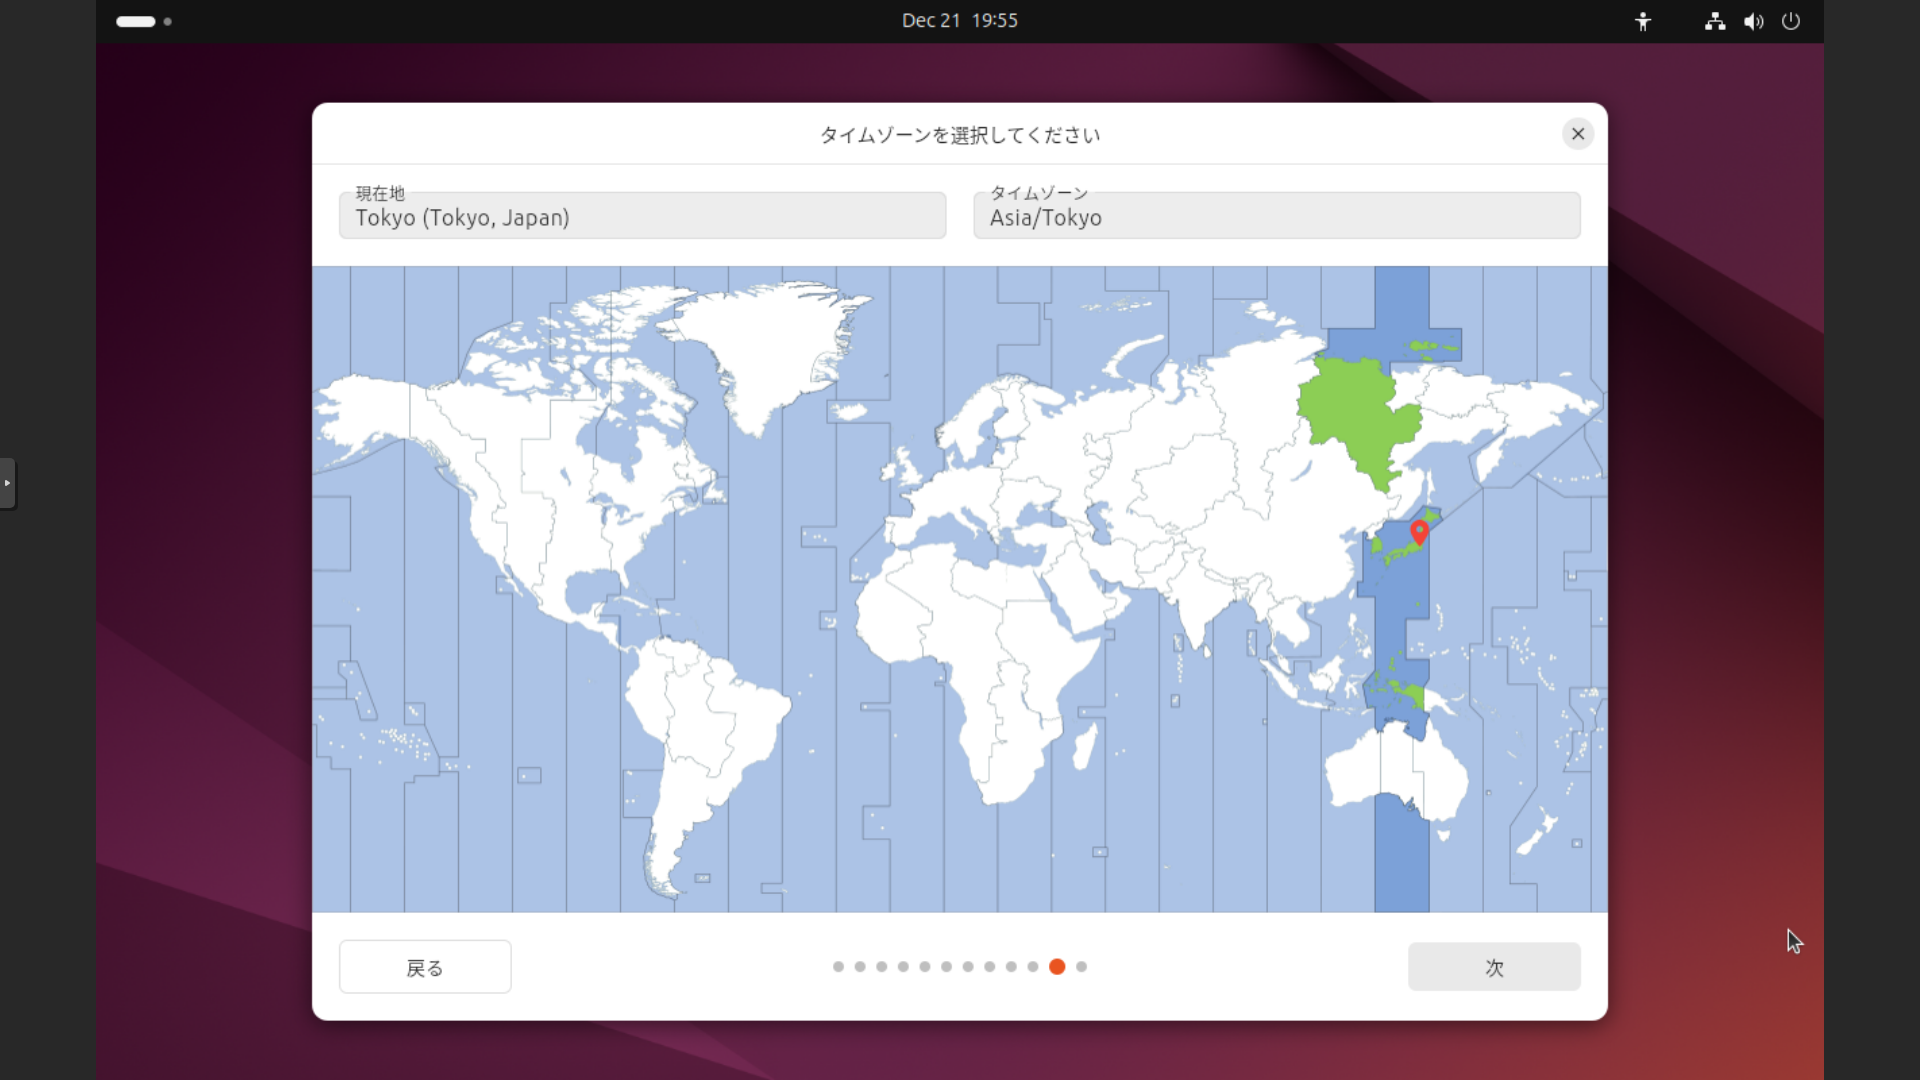Click the green highlighted Russia region on map
1920x1080 pixels.
(1350, 410)
